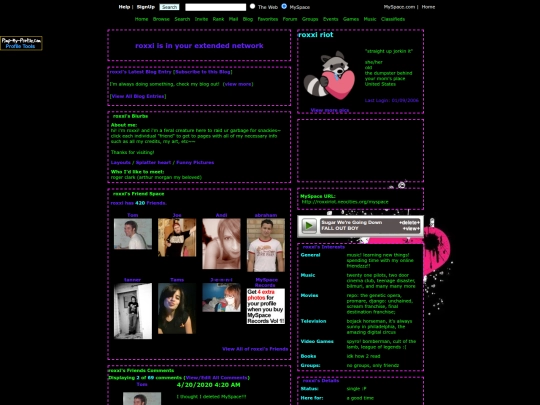Open friend tanner's black-and-white photo
This screenshot has width=540, height=405.
(x=133, y=311)
